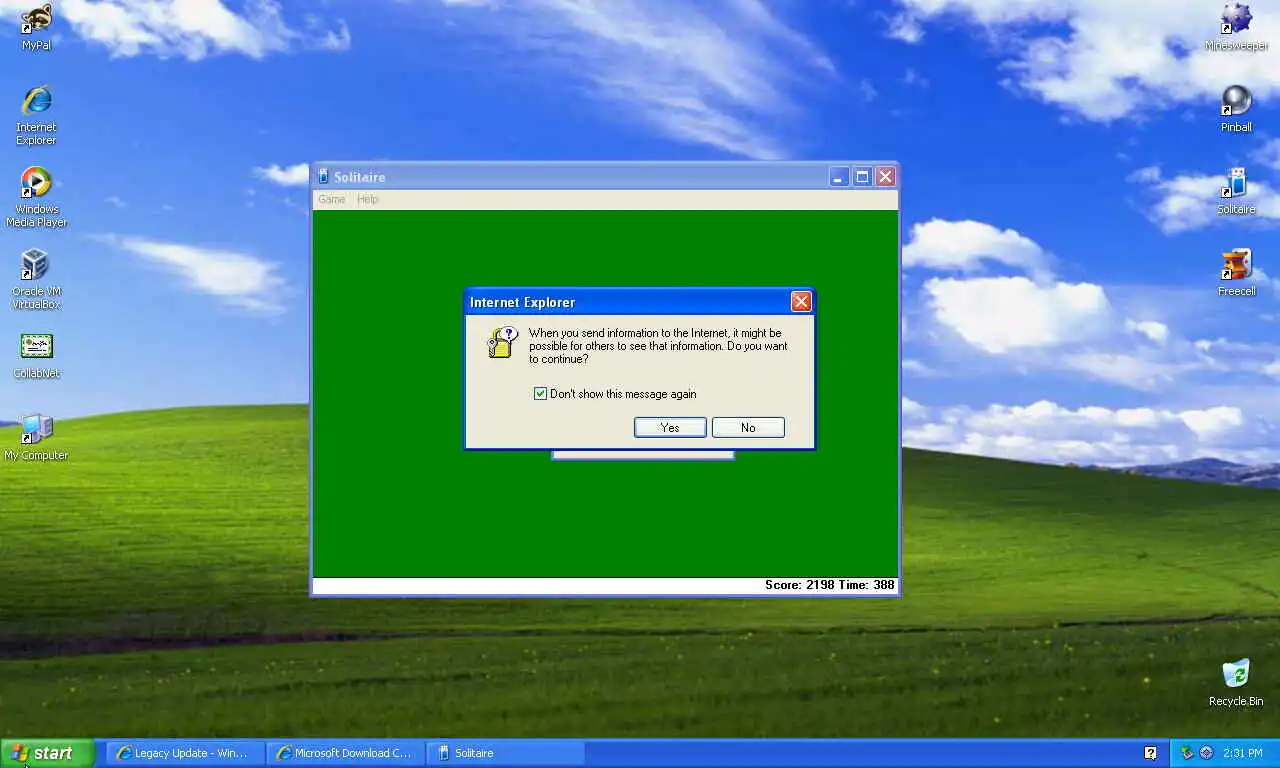Switch to Microsoft Download Center taskbar window
Image resolution: width=1280 pixels, height=768 pixels.
346,753
